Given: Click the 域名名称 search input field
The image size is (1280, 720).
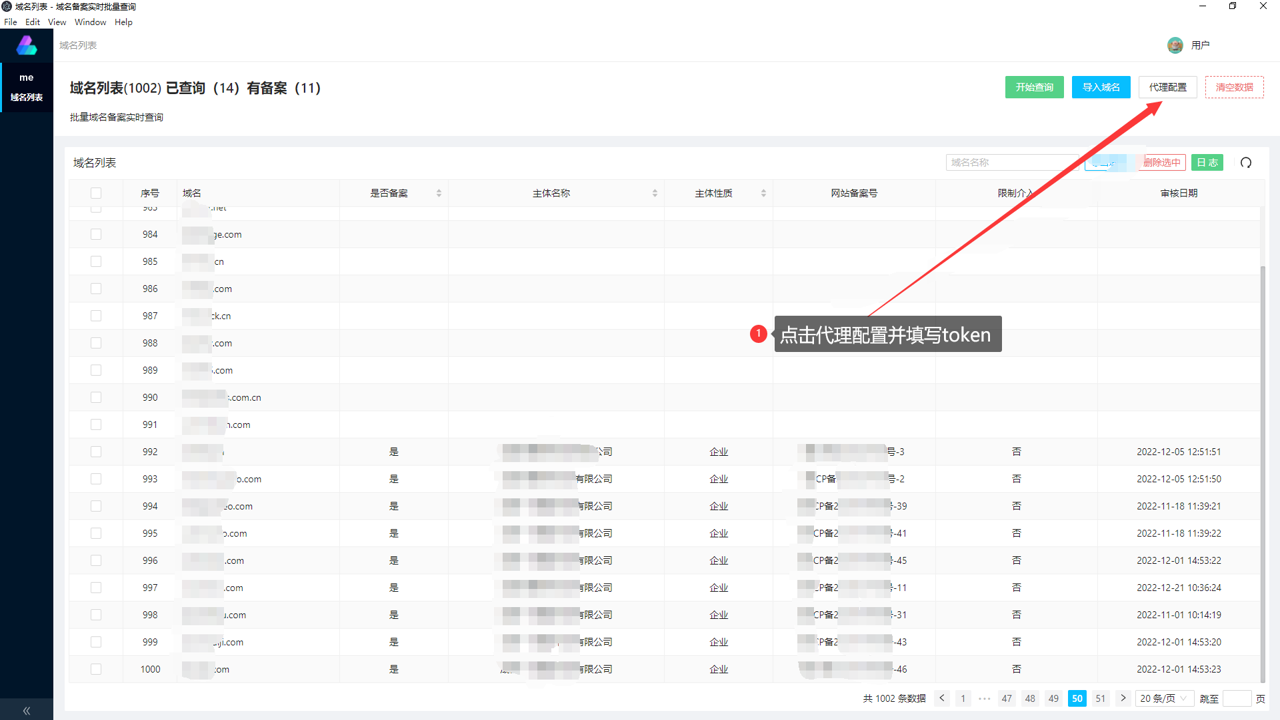Looking at the screenshot, I should pyautogui.click(x=1012, y=162).
